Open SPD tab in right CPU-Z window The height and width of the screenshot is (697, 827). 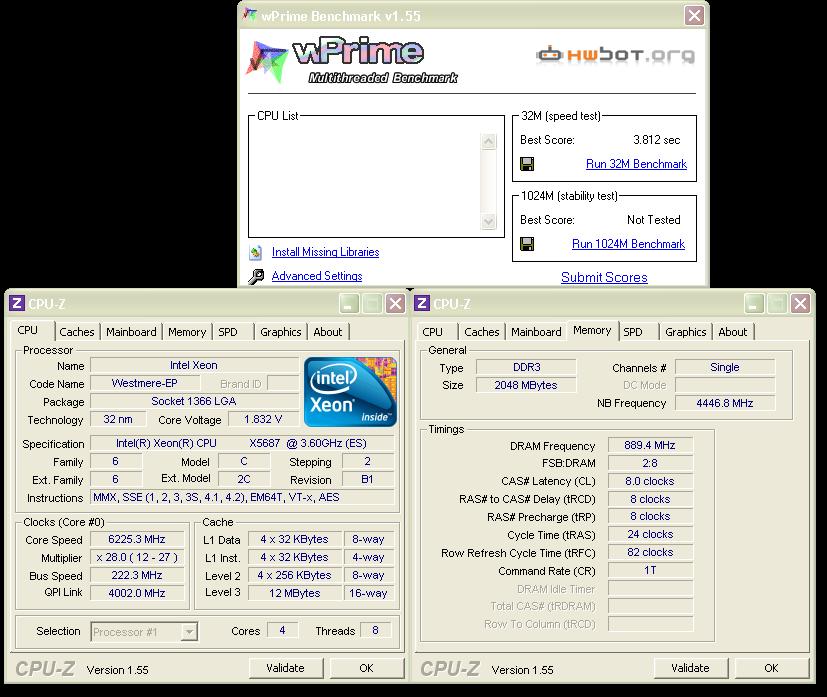[x=633, y=332]
